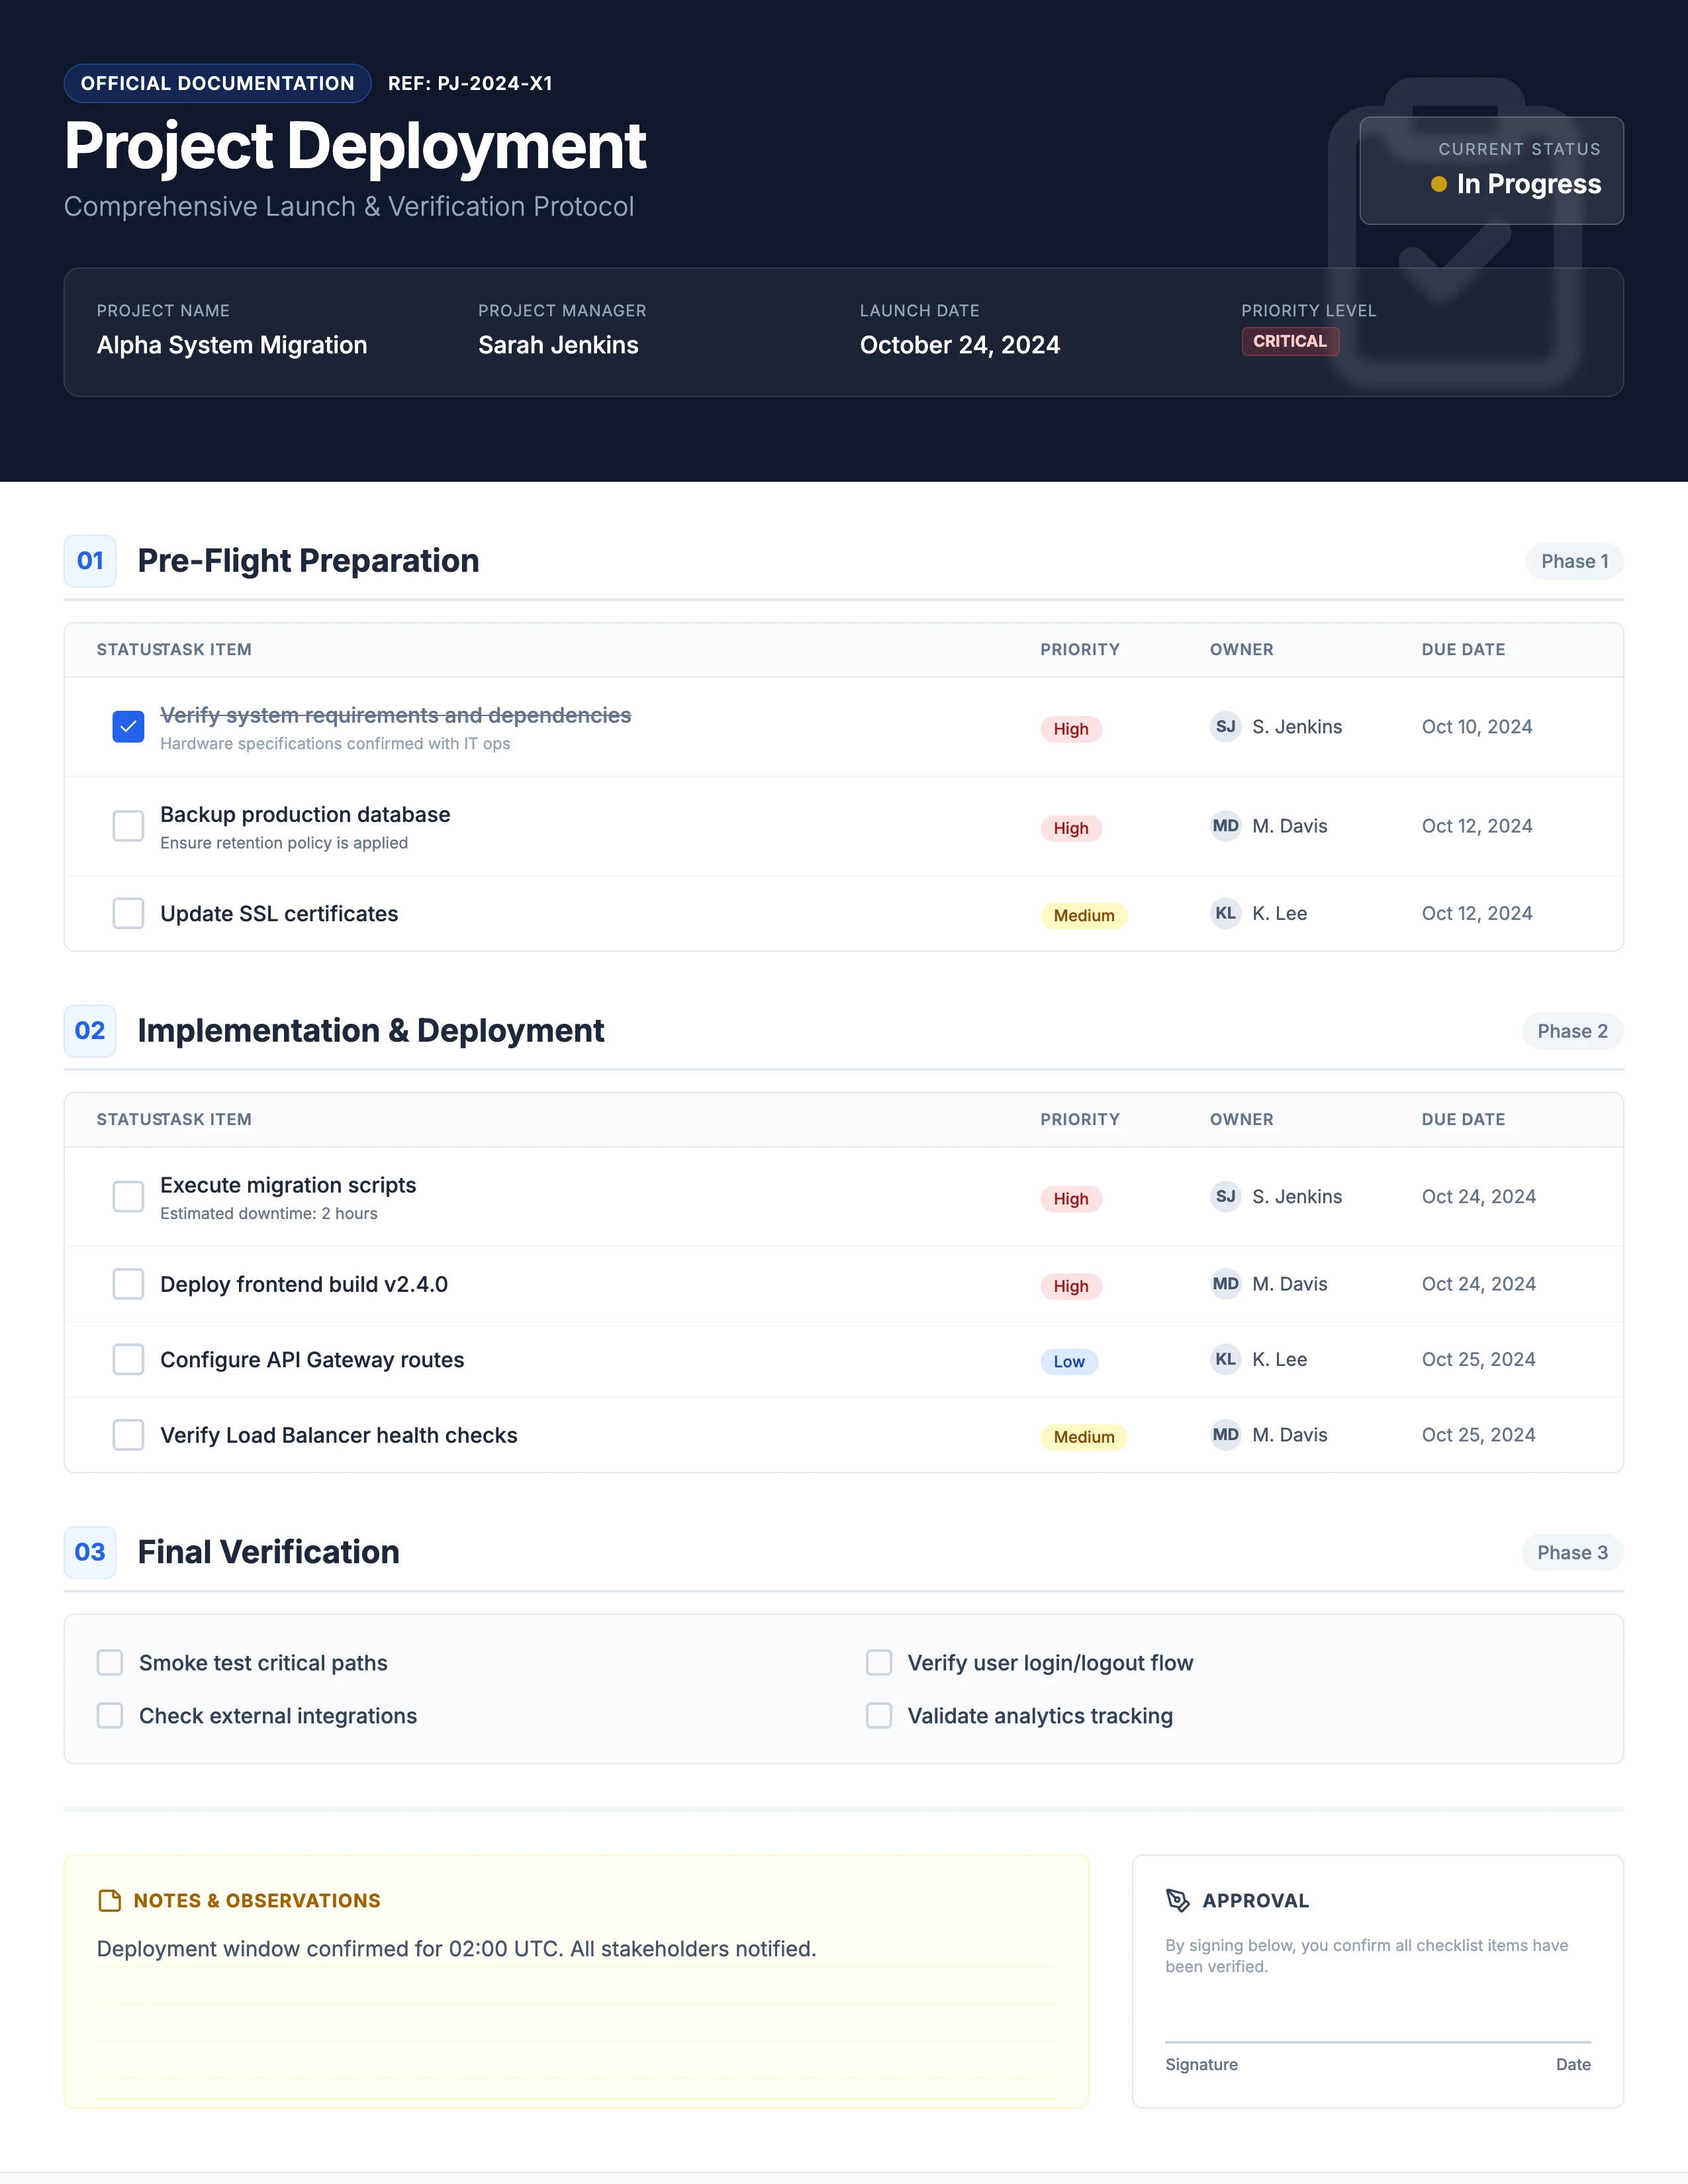Click the Phase 2 badge
1688x2184 pixels.
tap(1573, 1031)
